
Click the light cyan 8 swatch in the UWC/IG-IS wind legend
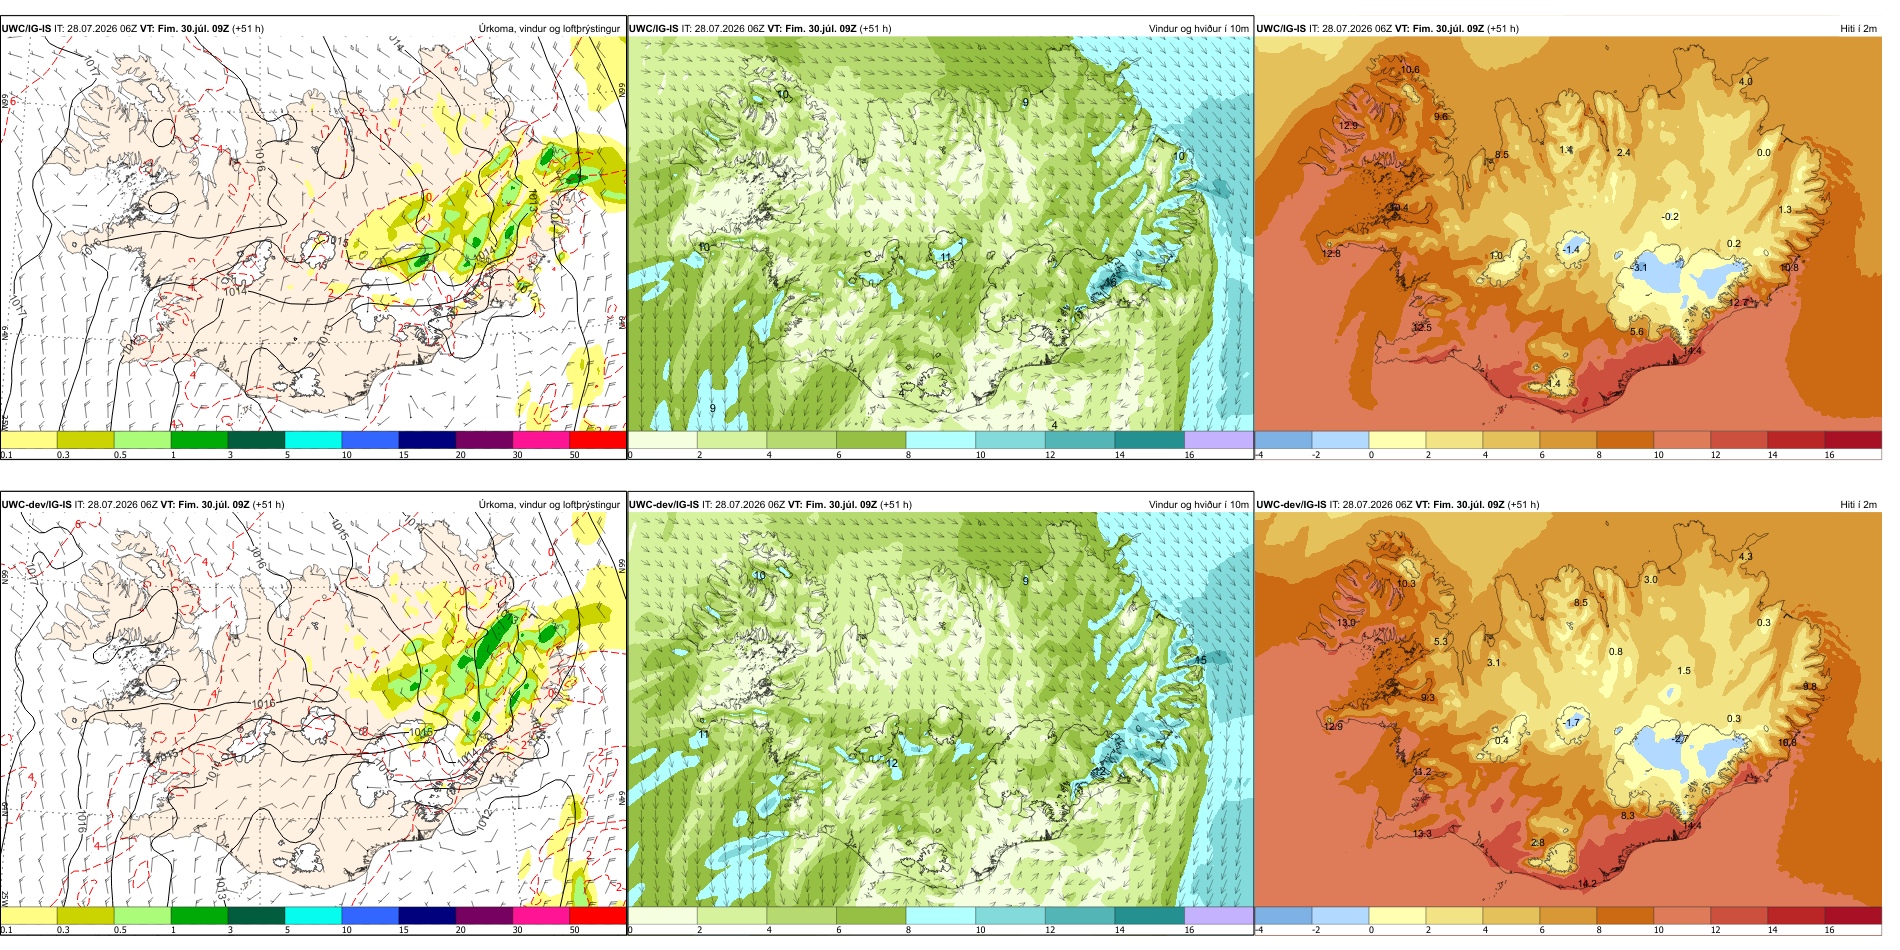click(x=940, y=440)
